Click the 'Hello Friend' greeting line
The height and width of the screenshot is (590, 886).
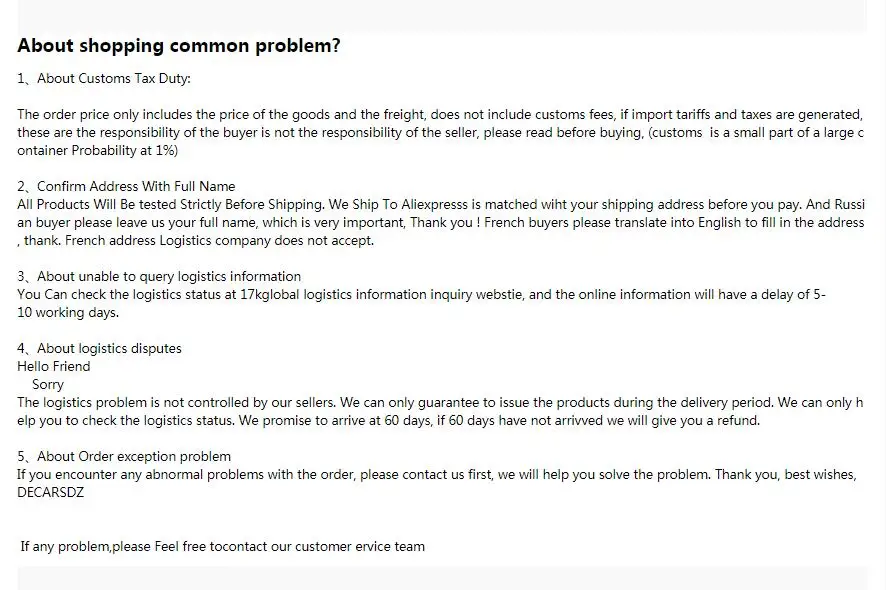[54, 366]
